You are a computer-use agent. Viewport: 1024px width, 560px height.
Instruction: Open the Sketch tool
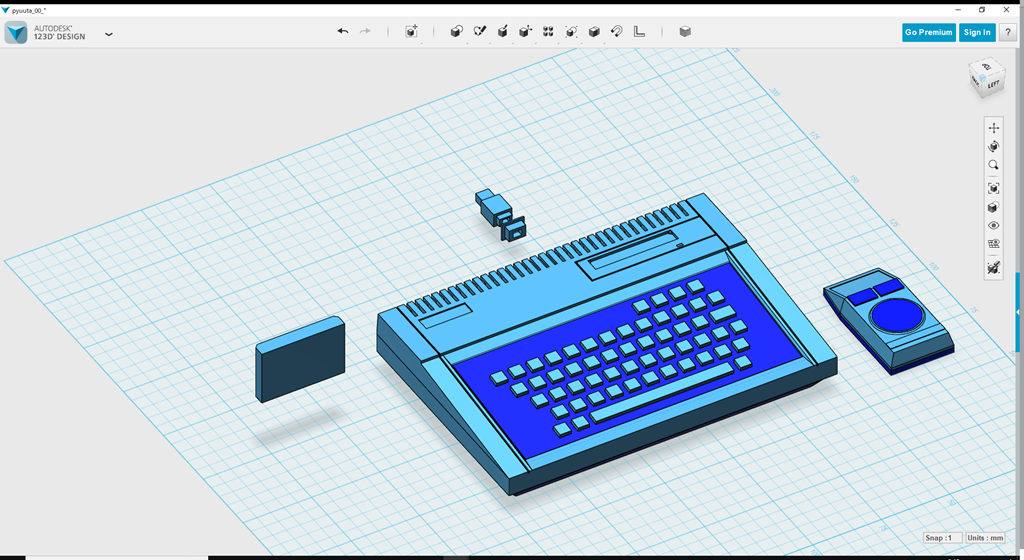point(480,32)
